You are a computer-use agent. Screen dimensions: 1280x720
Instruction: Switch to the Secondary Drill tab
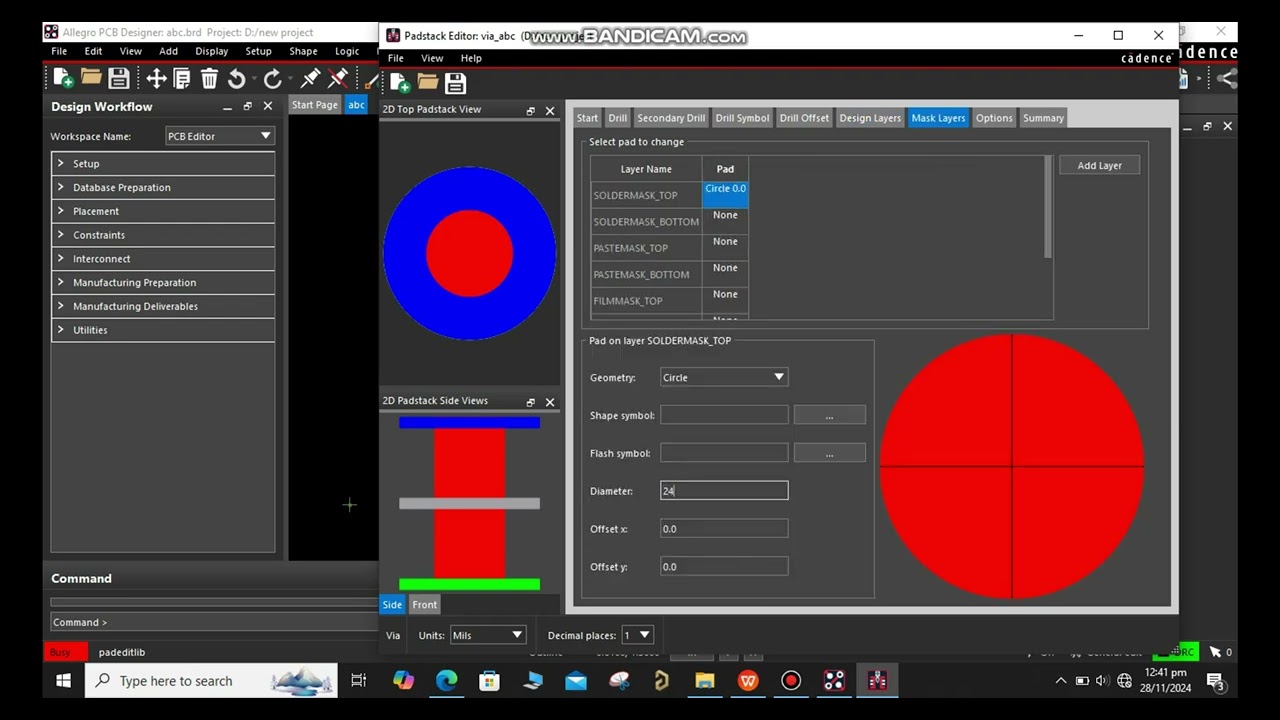pyautogui.click(x=671, y=118)
